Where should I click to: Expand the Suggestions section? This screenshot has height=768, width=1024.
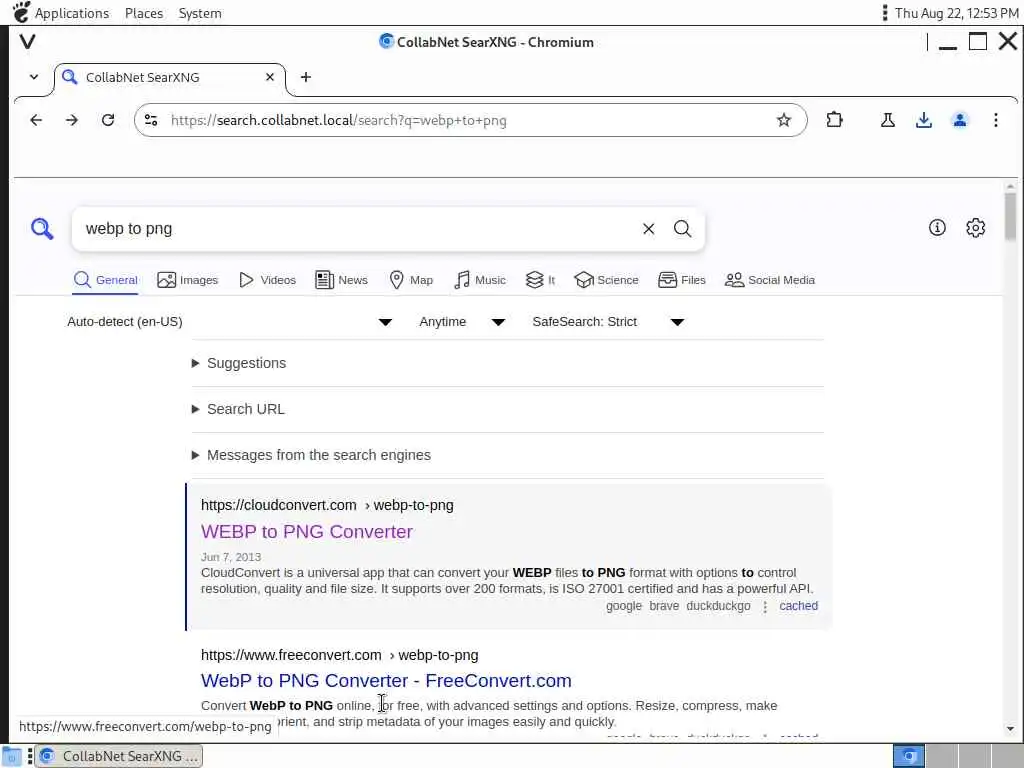239,363
